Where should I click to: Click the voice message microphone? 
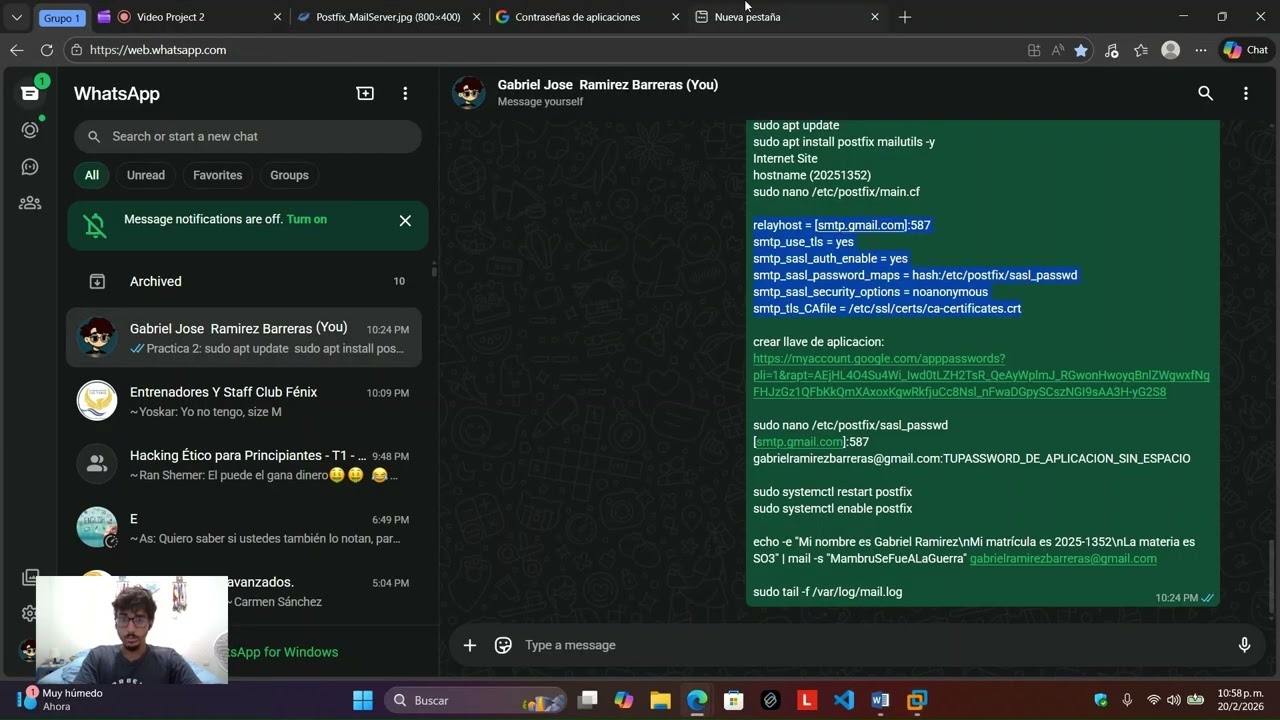pos(1244,645)
